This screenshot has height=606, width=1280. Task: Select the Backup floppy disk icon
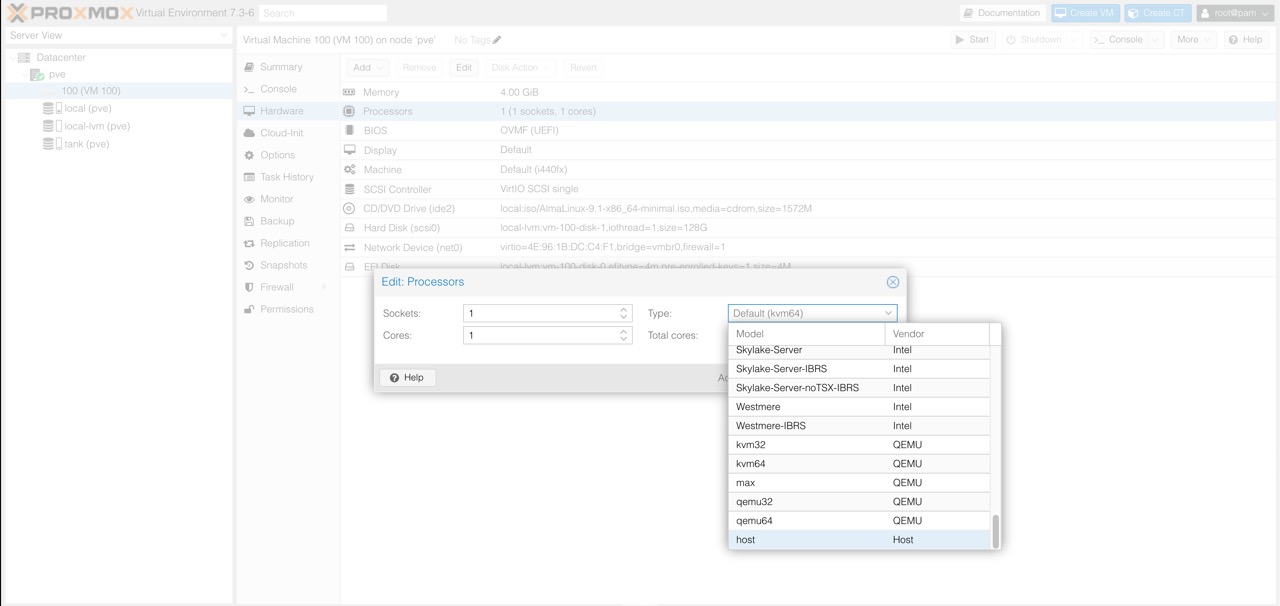pyautogui.click(x=250, y=221)
